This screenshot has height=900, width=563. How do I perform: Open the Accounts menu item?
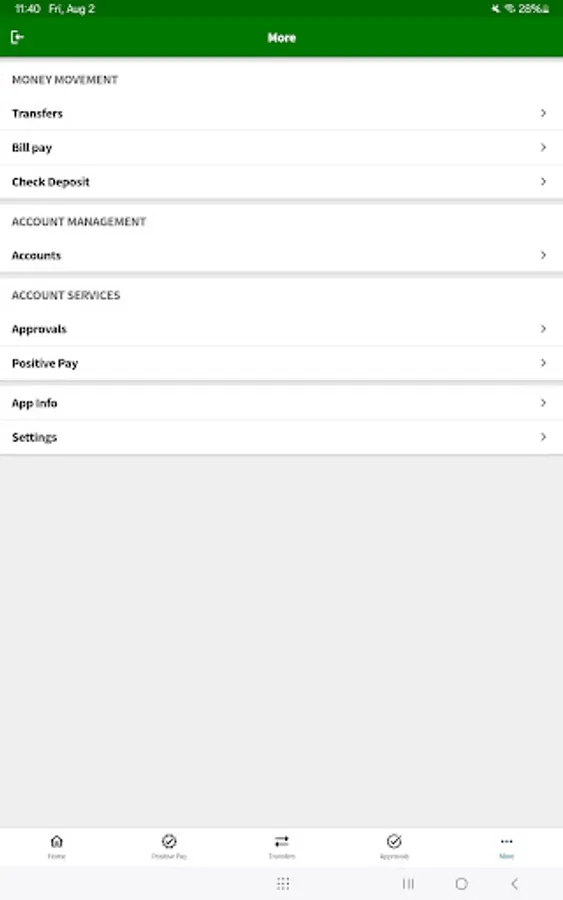coord(281,255)
